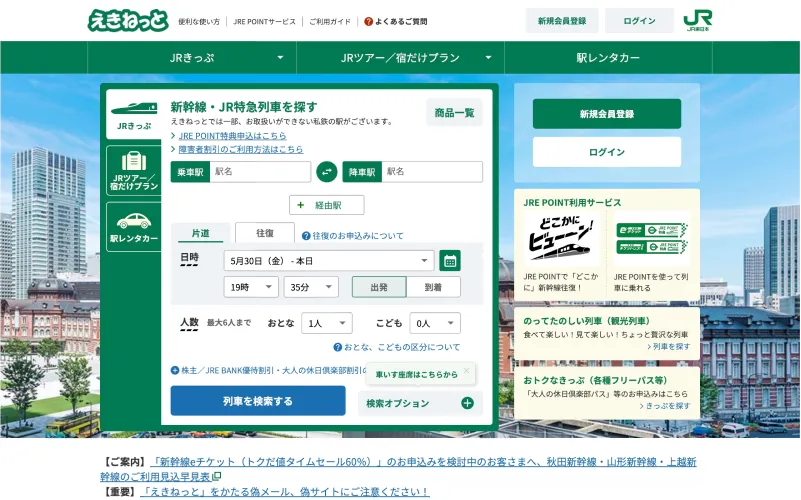Open 障害者割引のご利用方法 link
The height and width of the screenshot is (500, 801).
click(x=241, y=149)
